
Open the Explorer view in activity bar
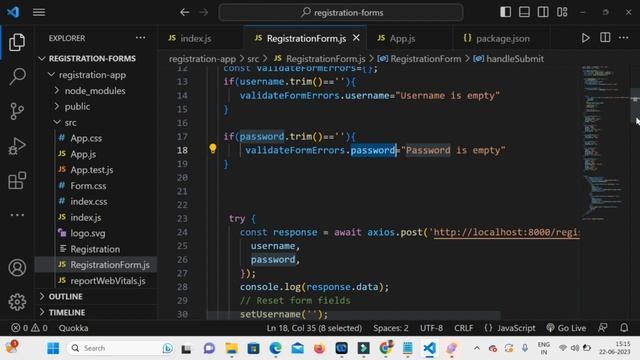tap(17, 42)
